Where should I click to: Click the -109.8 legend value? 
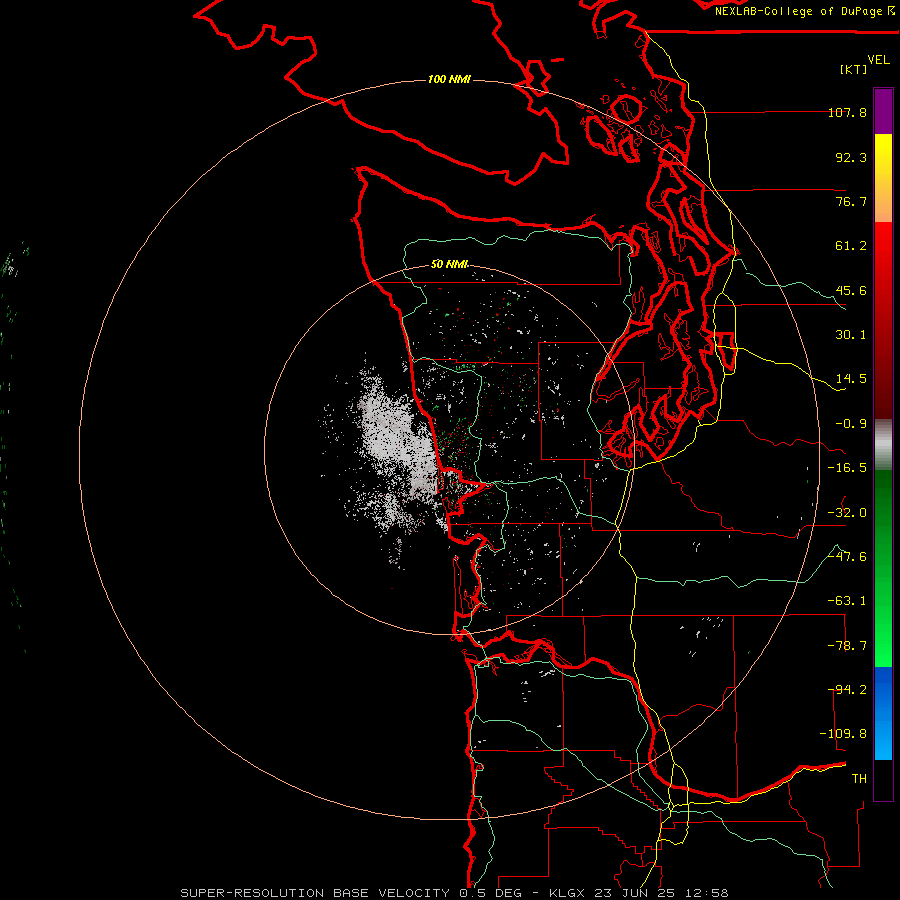click(x=843, y=734)
